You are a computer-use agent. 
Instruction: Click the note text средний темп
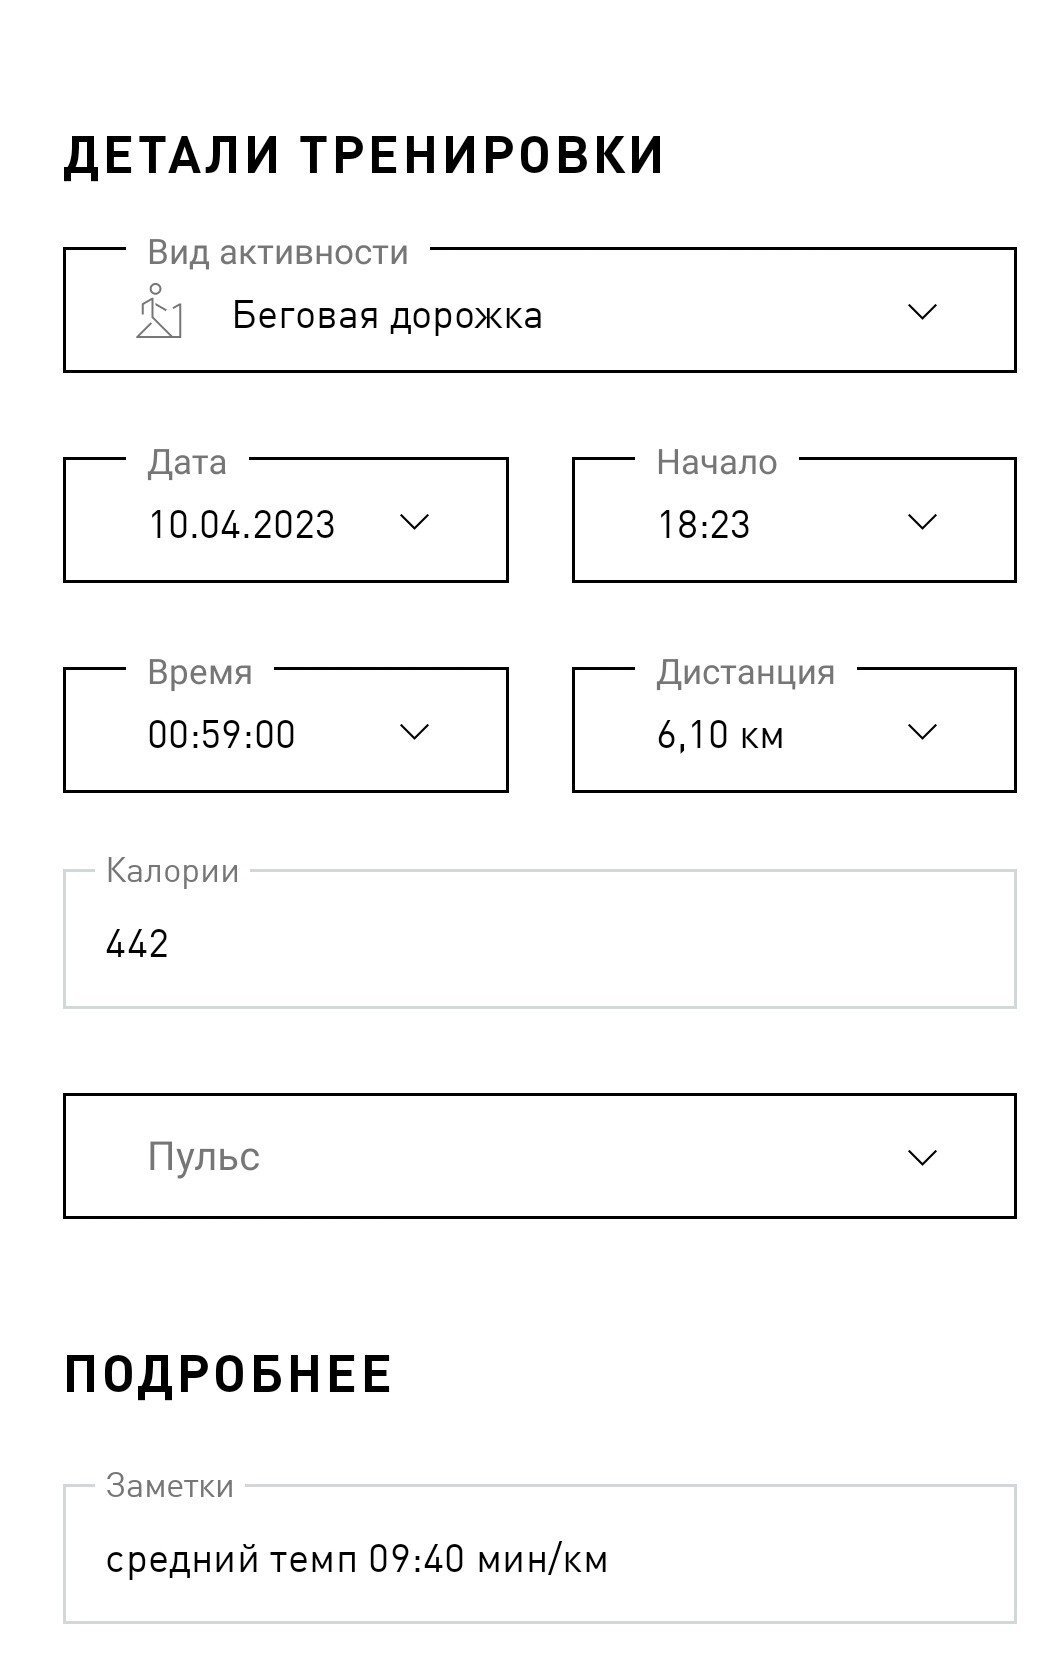[x=231, y=1560]
